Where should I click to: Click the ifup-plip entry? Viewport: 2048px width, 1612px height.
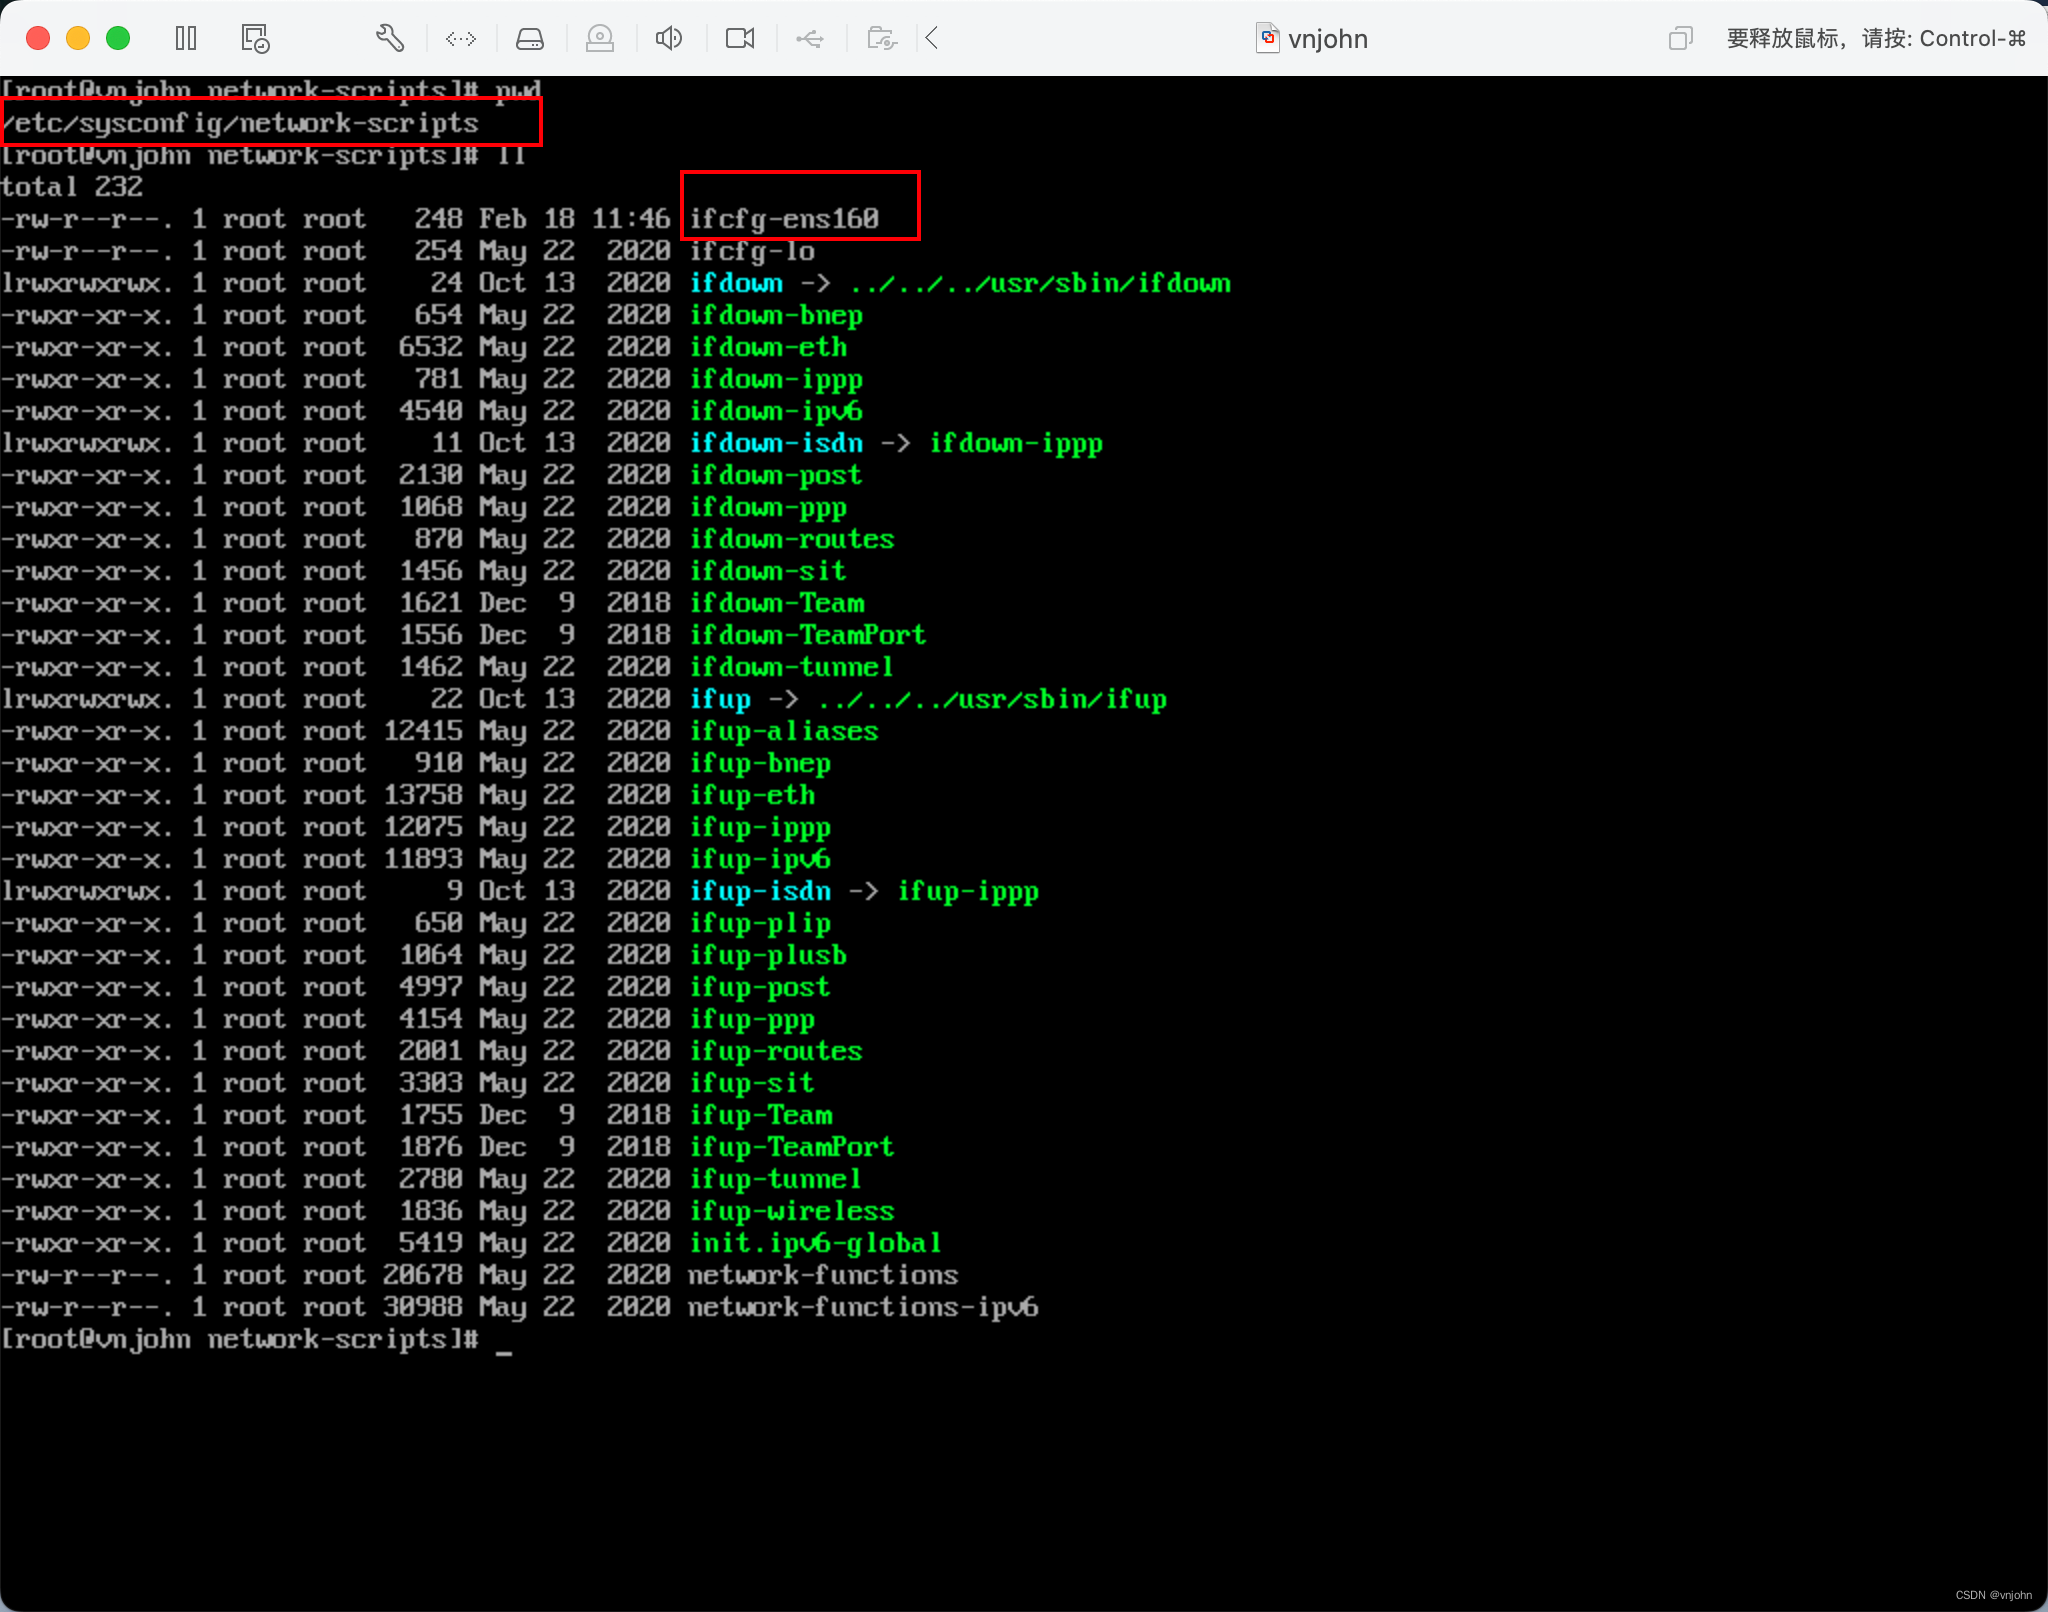tap(760, 923)
